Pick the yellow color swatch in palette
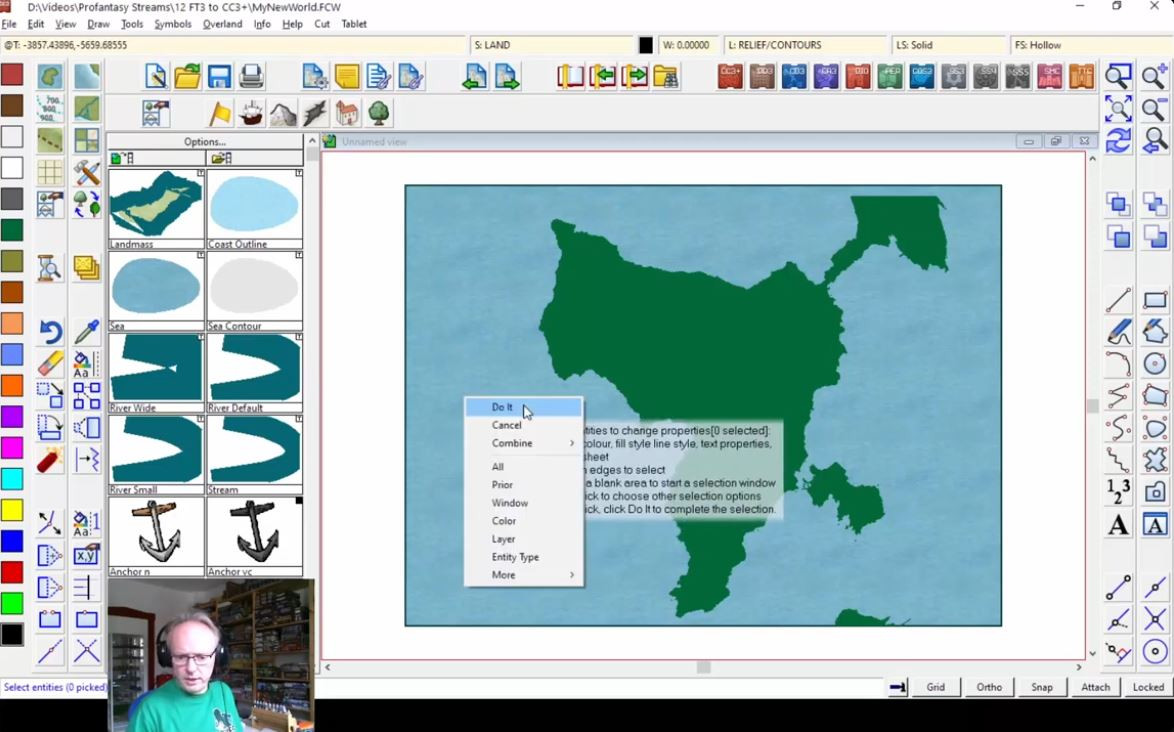Image resolution: width=1174 pixels, height=732 pixels. [12, 510]
